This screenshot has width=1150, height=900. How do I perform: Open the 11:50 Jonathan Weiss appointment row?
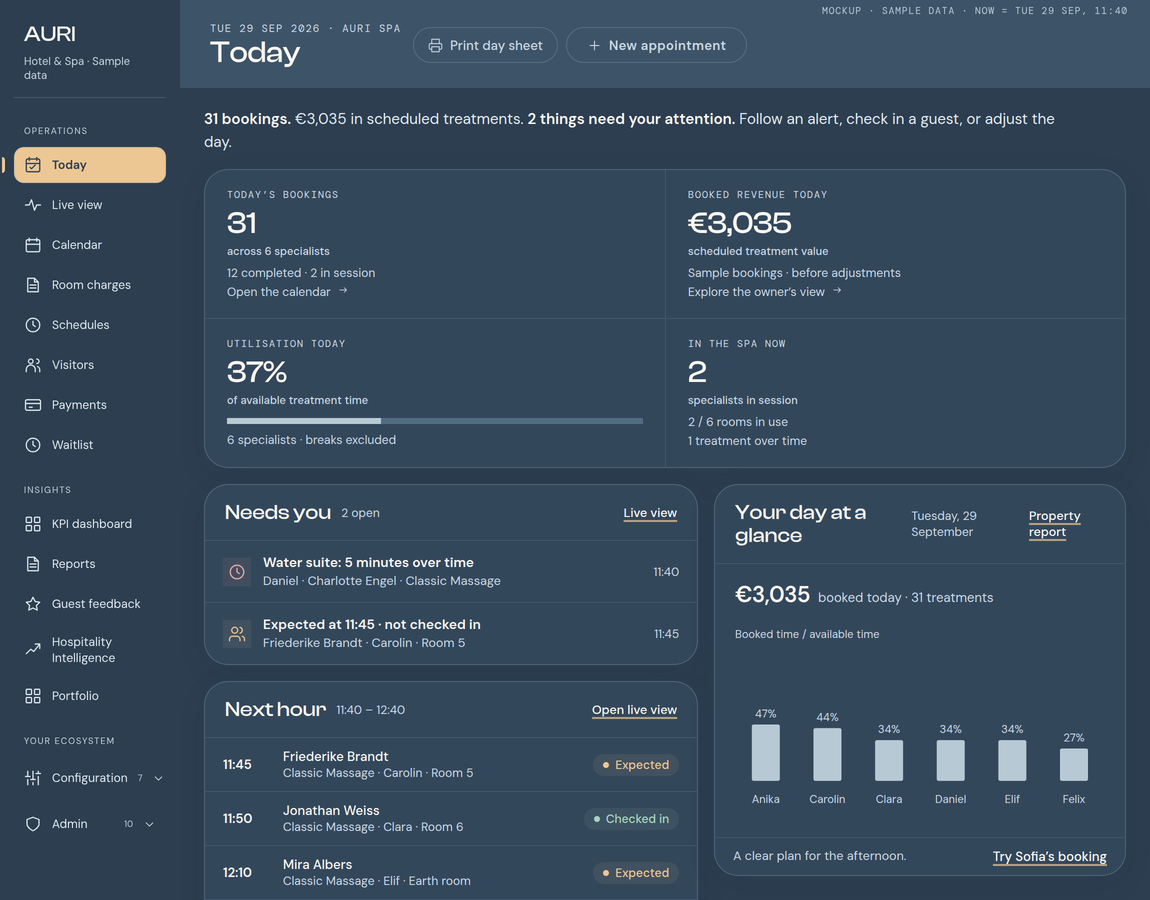tap(450, 819)
